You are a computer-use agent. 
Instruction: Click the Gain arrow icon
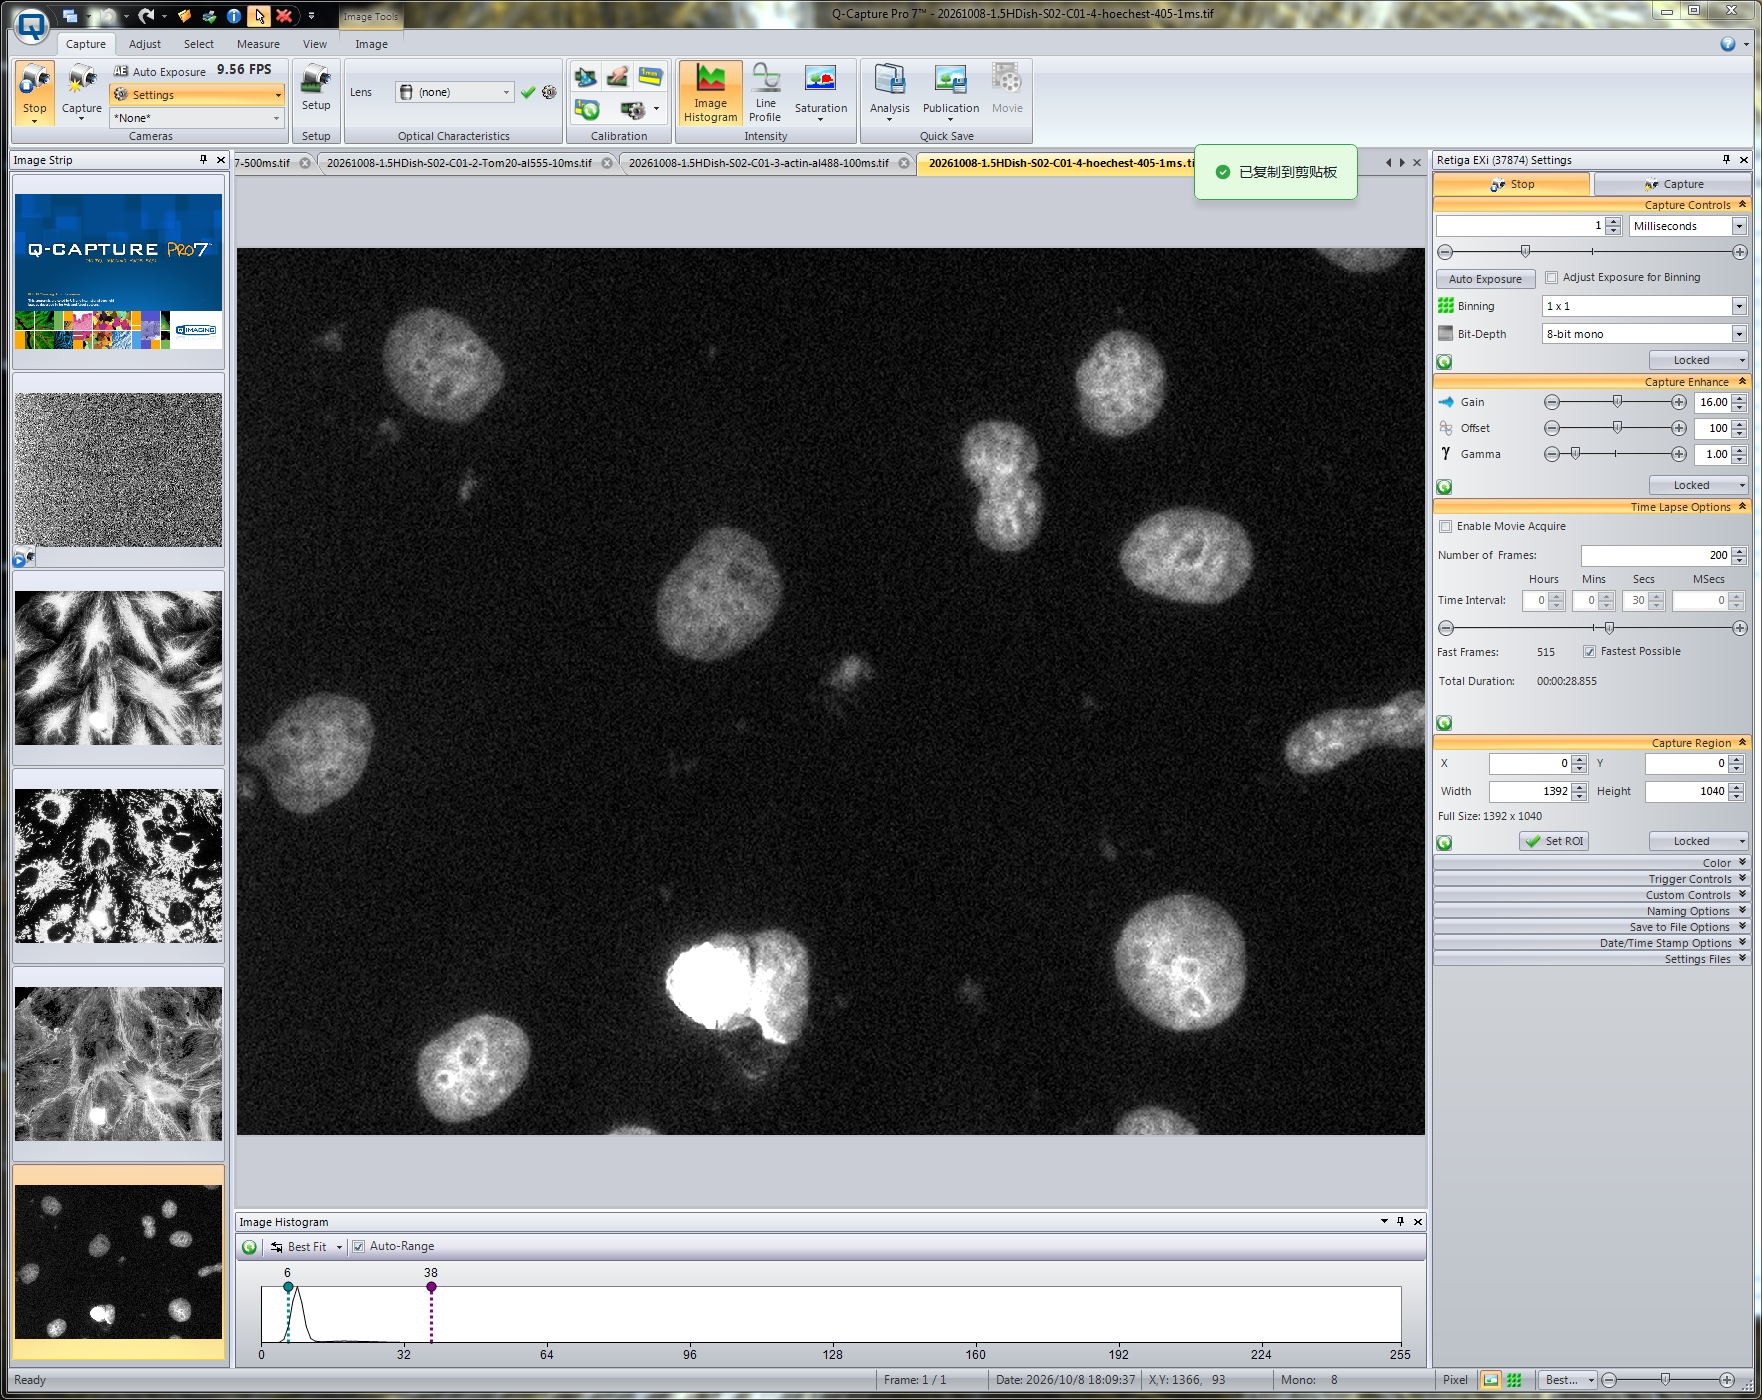pyautogui.click(x=1446, y=402)
